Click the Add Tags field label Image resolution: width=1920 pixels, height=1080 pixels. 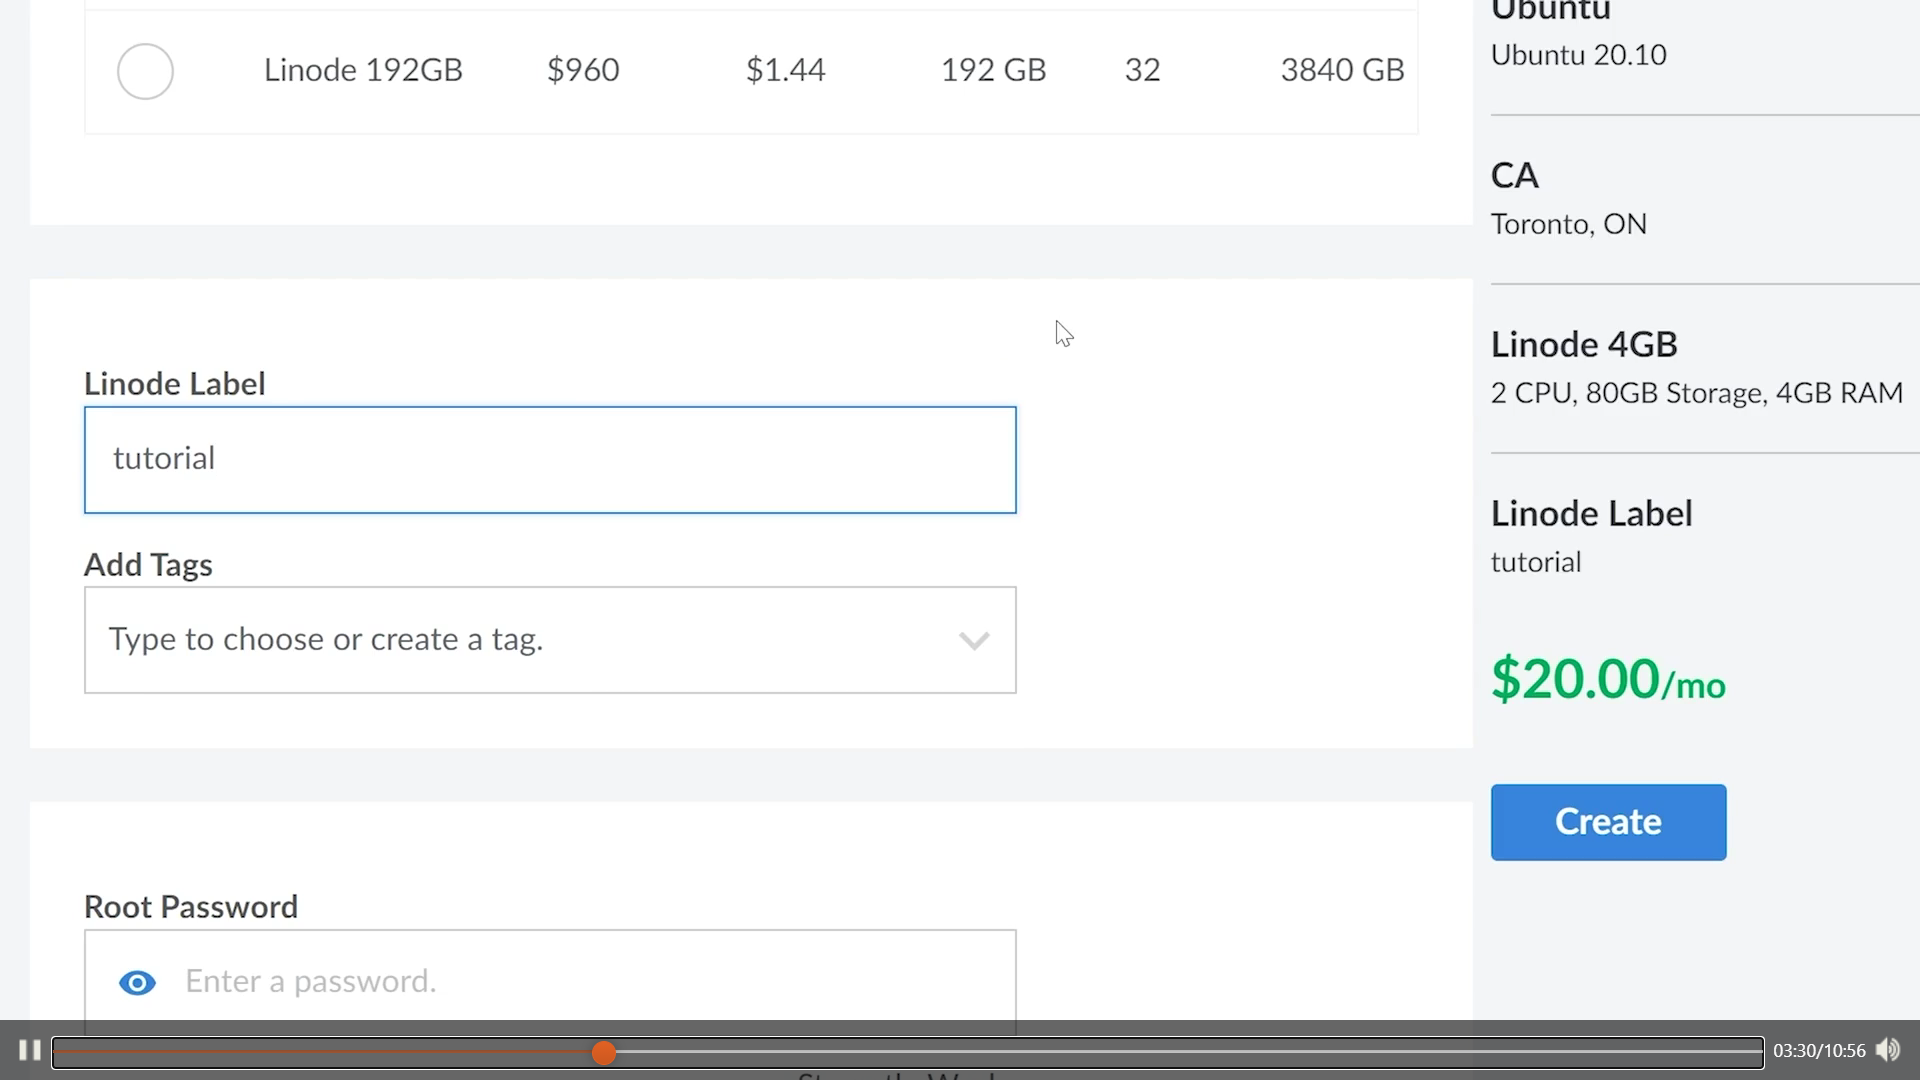coord(148,565)
